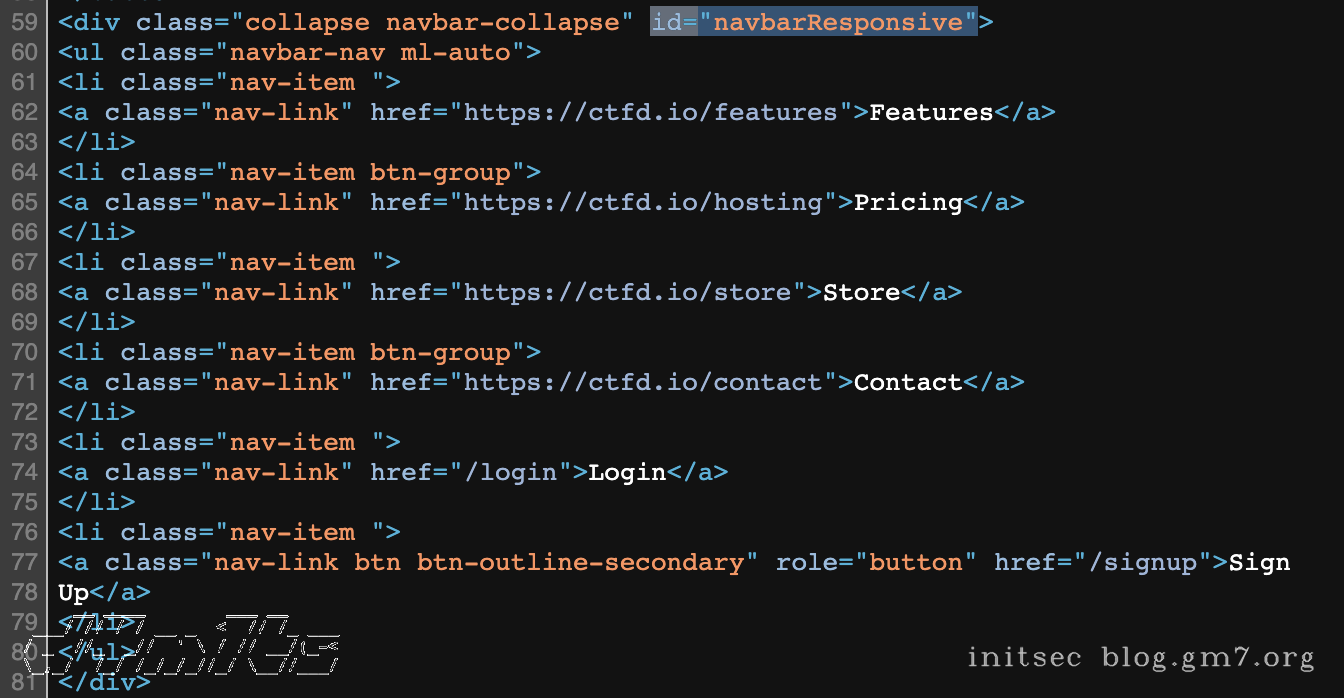Click the https://ctfd.io/store URL
1344x698 pixels.
627,292
